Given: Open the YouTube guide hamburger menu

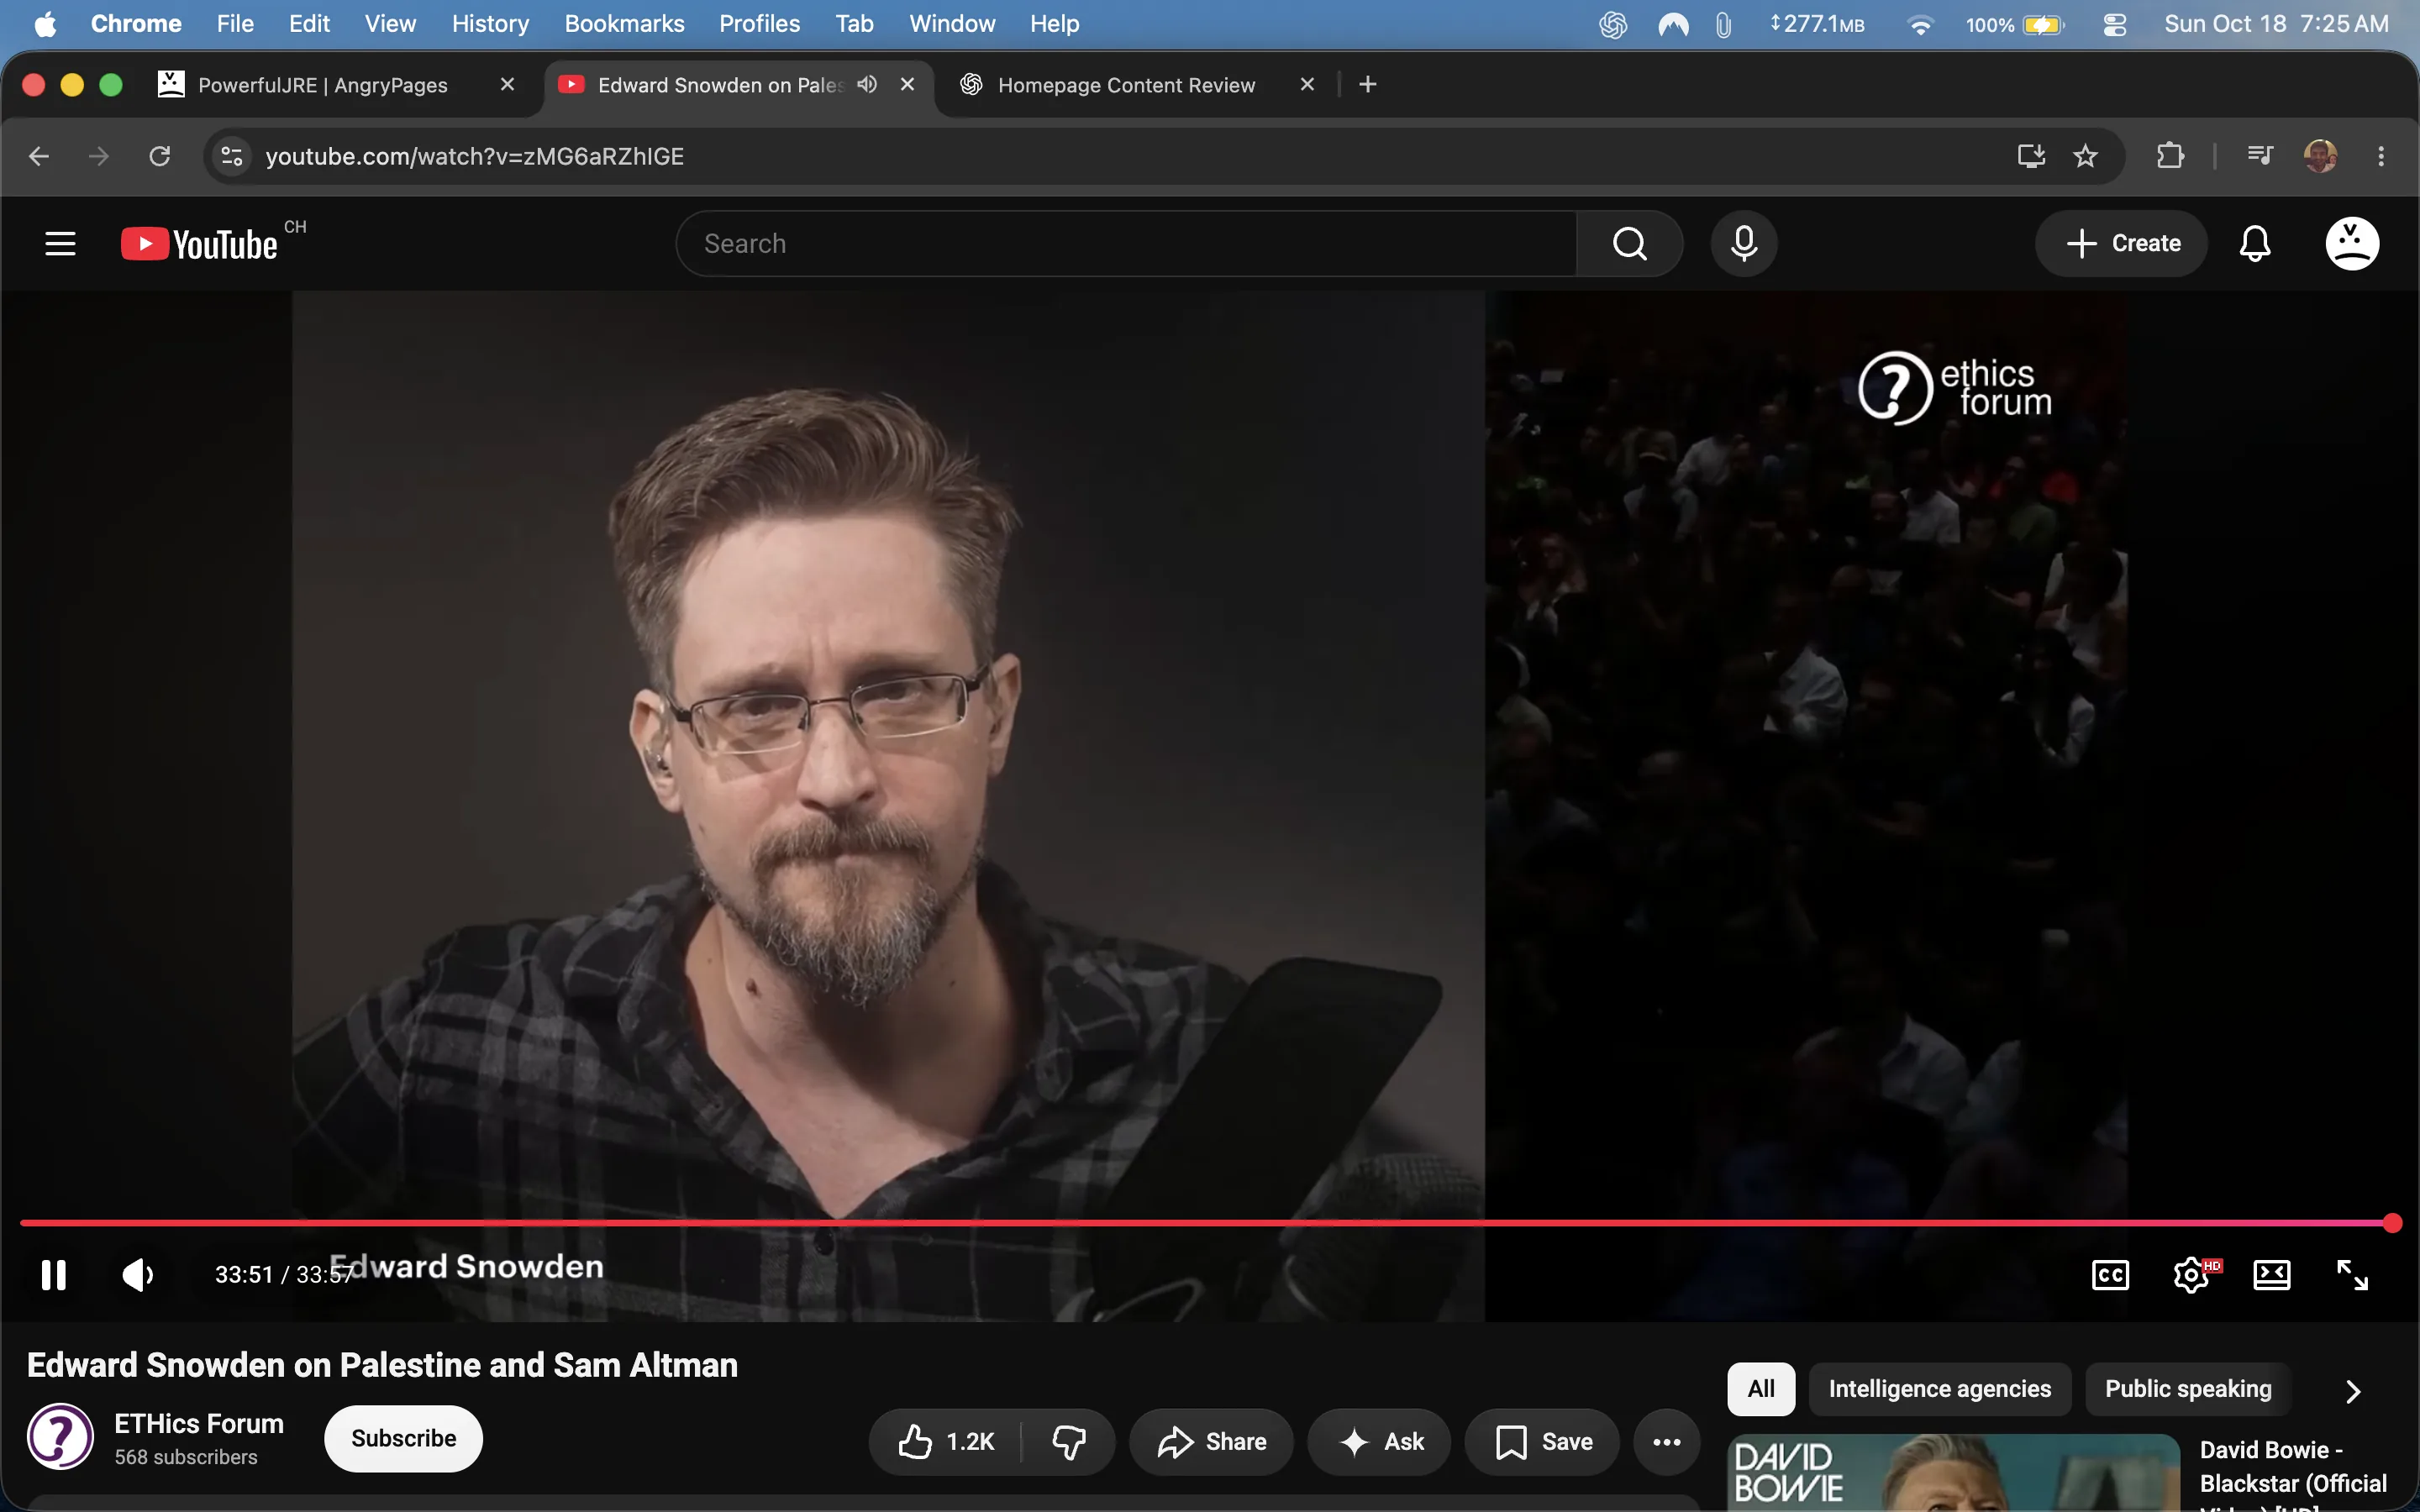Looking at the screenshot, I should click(60, 243).
